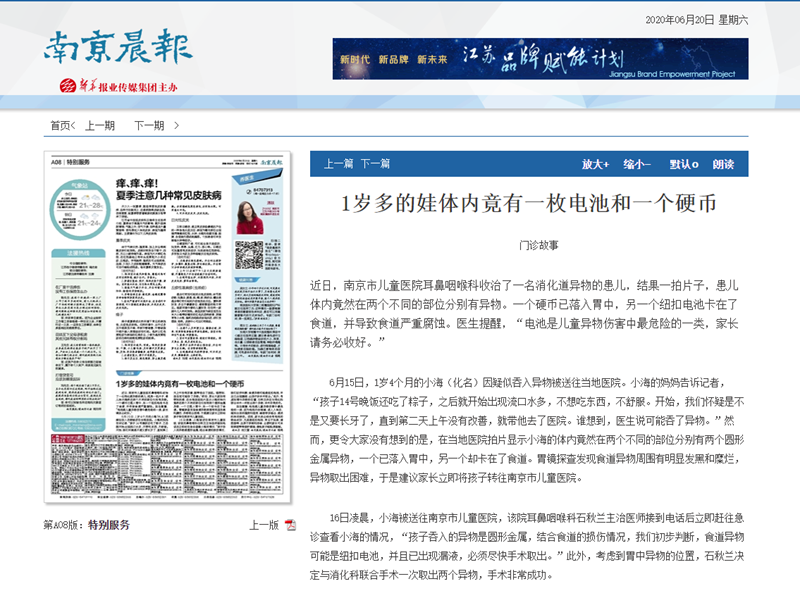Go to the 首页 home link
The height and width of the screenshot is (598, 800).
(x=60, y=126)
